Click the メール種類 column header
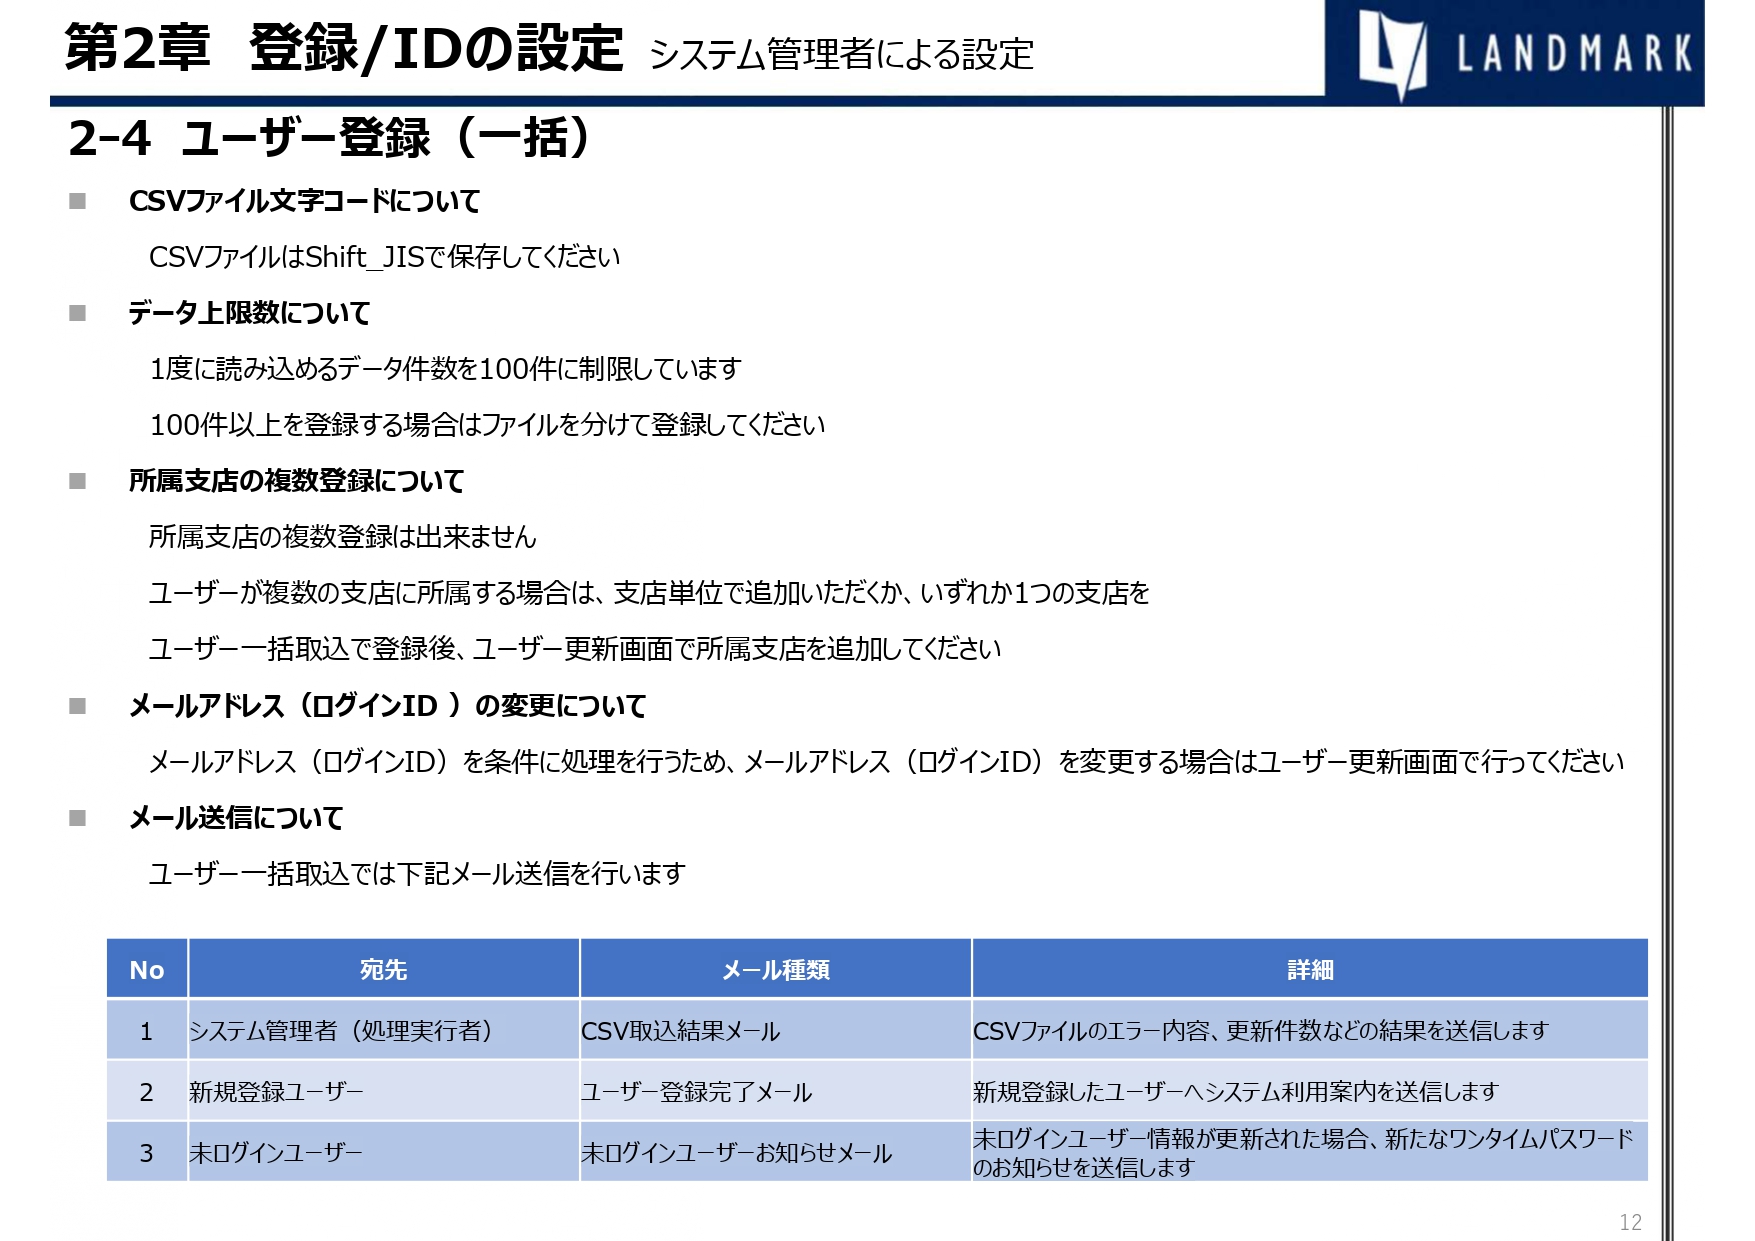 click(x=776, y=969)
